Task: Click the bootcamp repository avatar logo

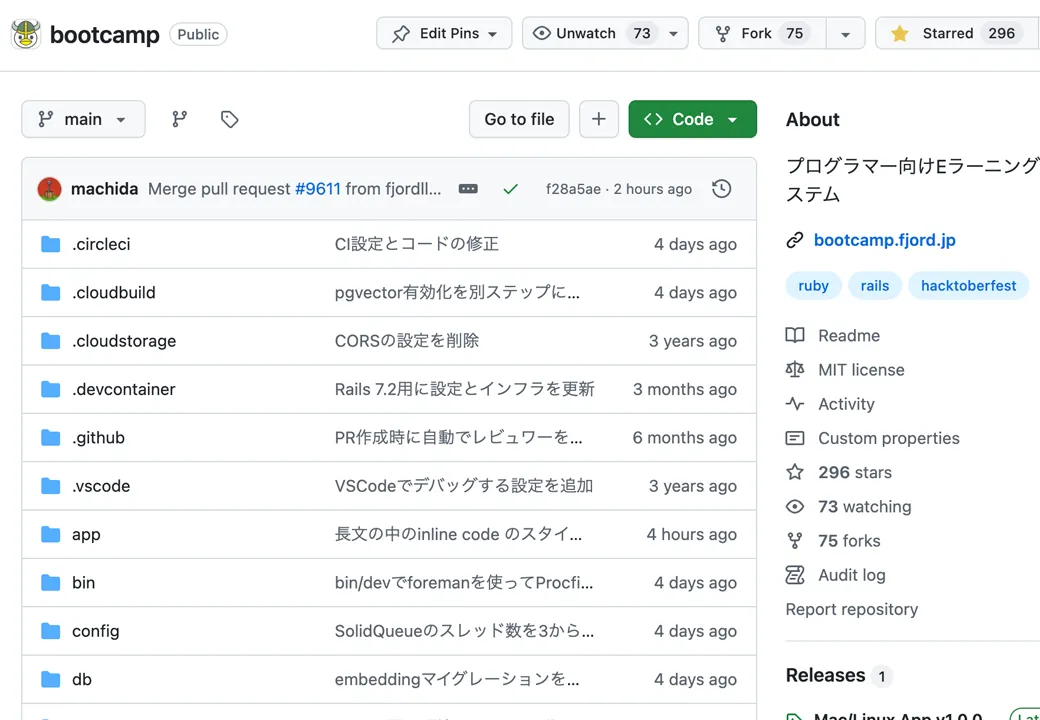Action: (x=26, y=34)
